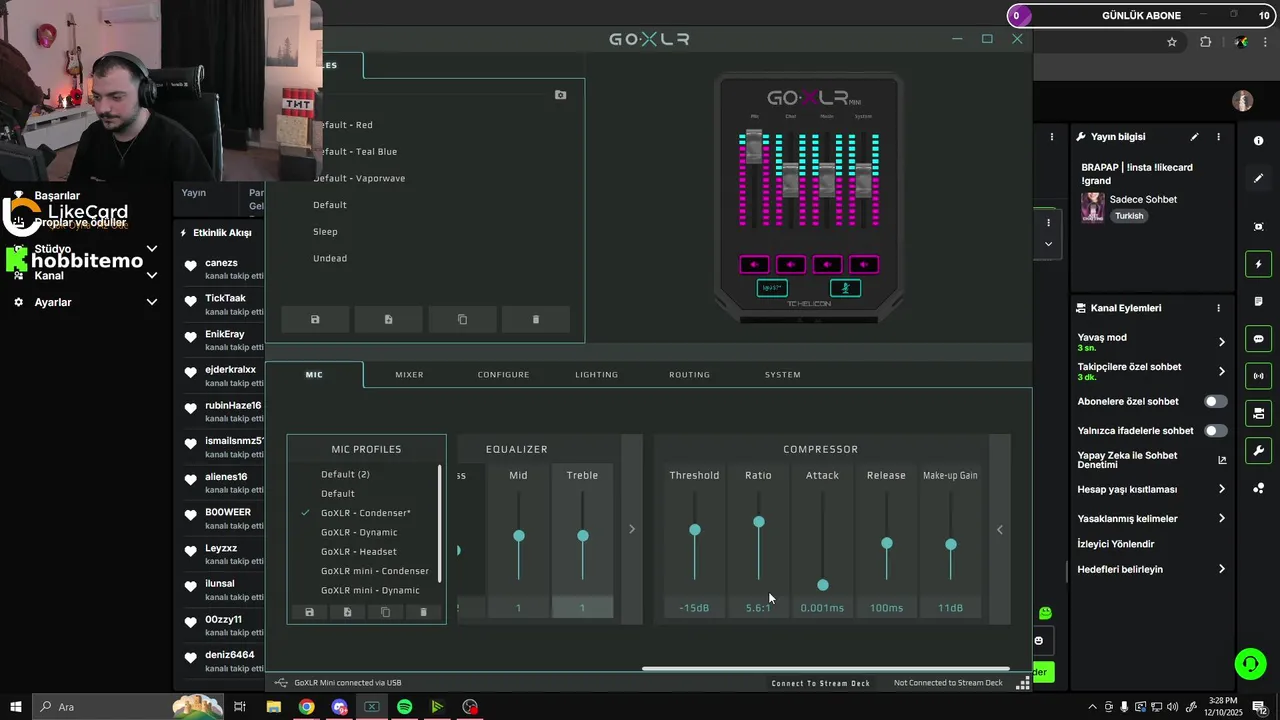Expand Takipçilere özel sohbet options

1221,371
